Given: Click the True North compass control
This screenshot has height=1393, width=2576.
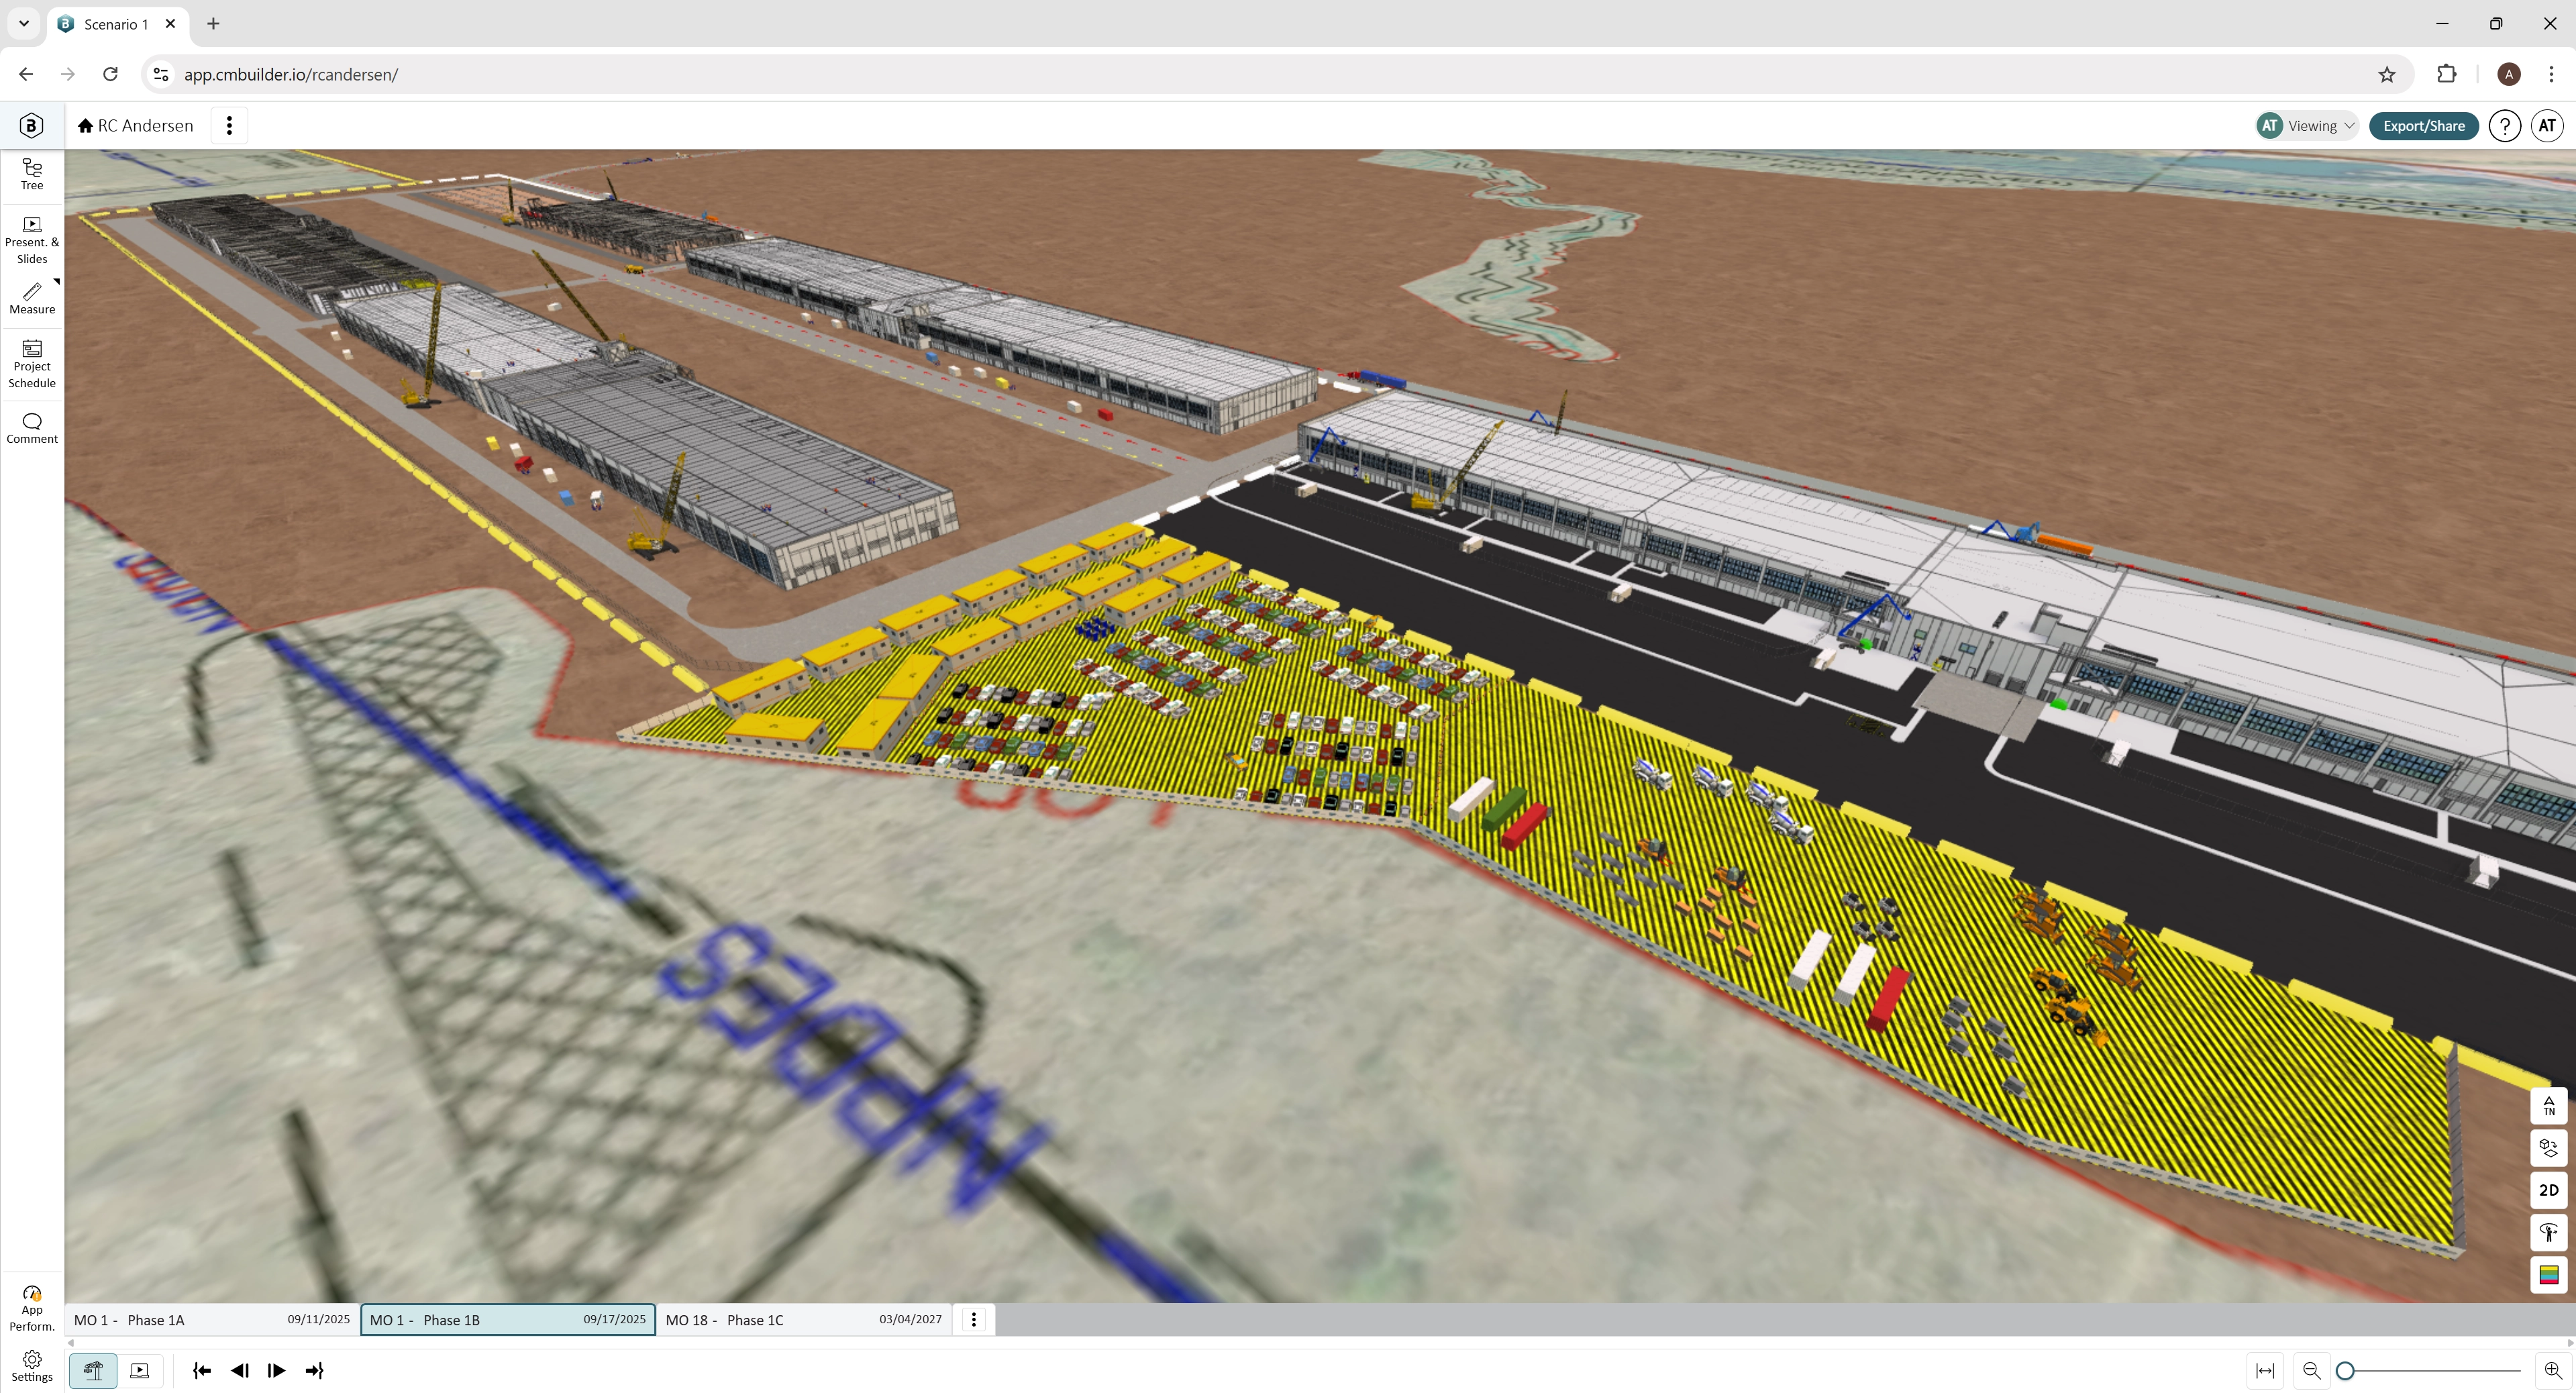Looking at the screenshot, I should click(2549, 1106).
